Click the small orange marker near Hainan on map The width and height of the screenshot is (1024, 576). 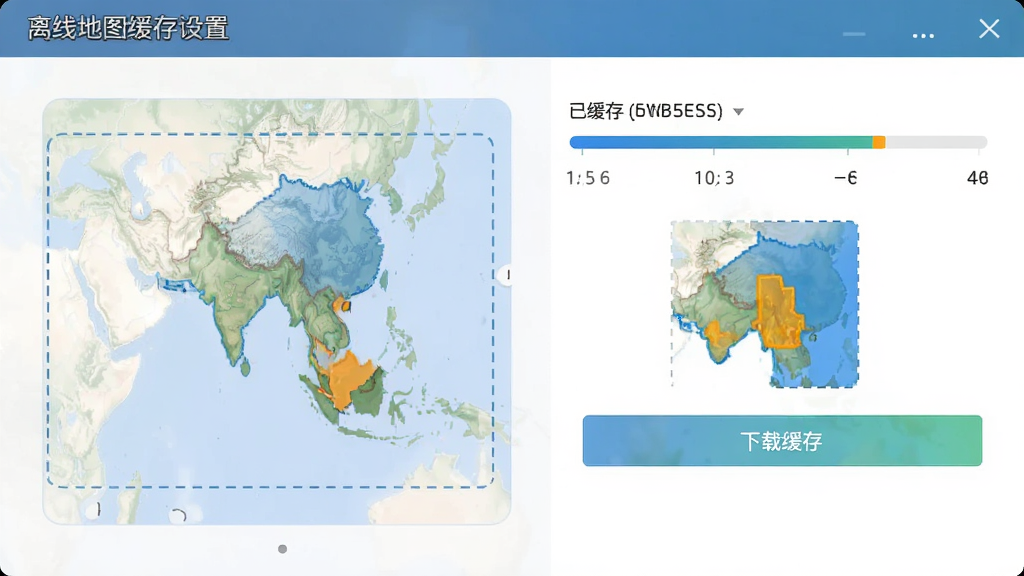click(342, 304)
